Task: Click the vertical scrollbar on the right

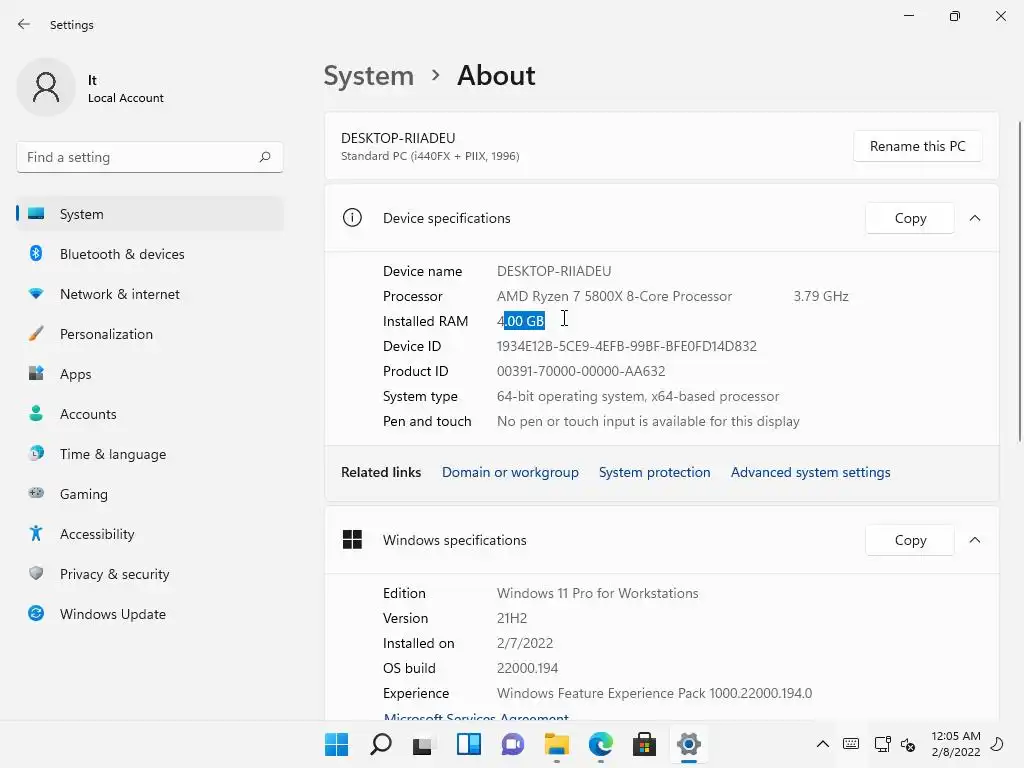Action: [x=1019, y=281]
